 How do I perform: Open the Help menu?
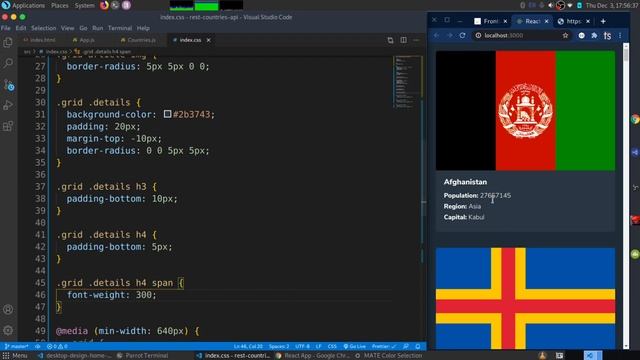(x=143, y=28)
